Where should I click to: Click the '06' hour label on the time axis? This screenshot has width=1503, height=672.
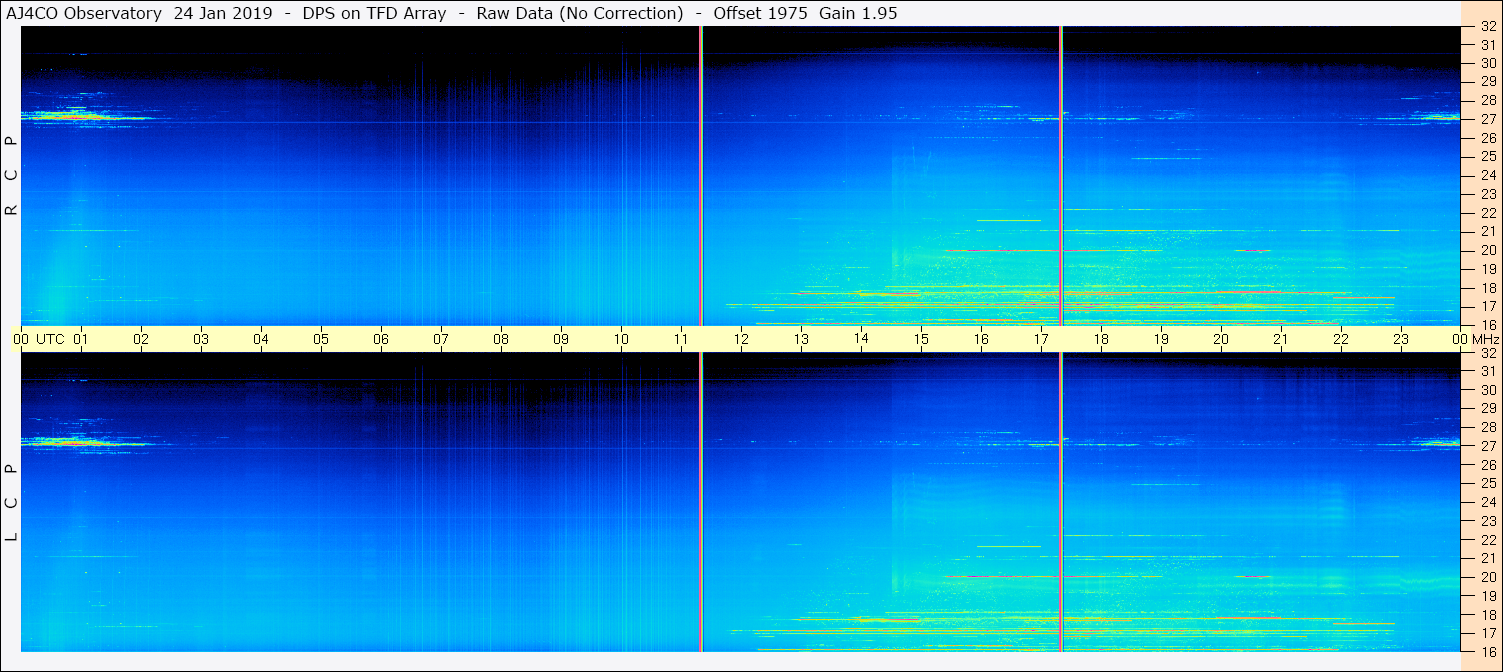point(381,339)
